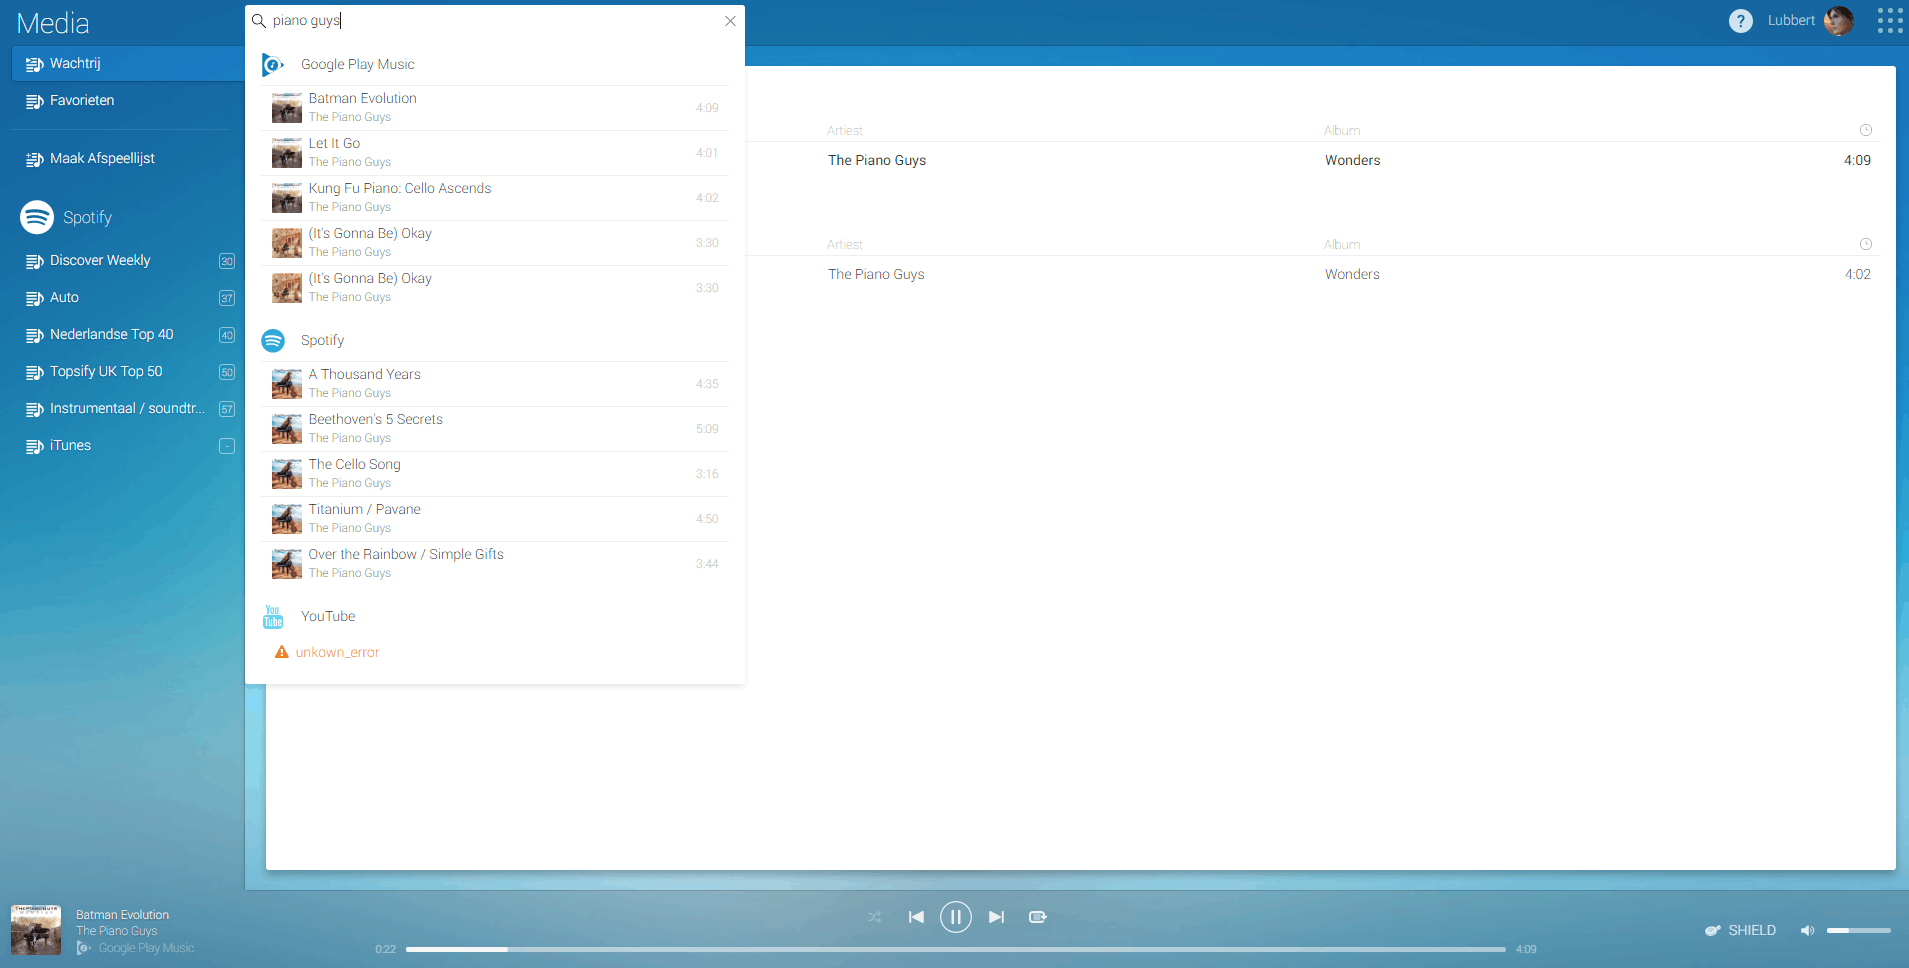Toggle shuffle playback

(x=875, y=917)
